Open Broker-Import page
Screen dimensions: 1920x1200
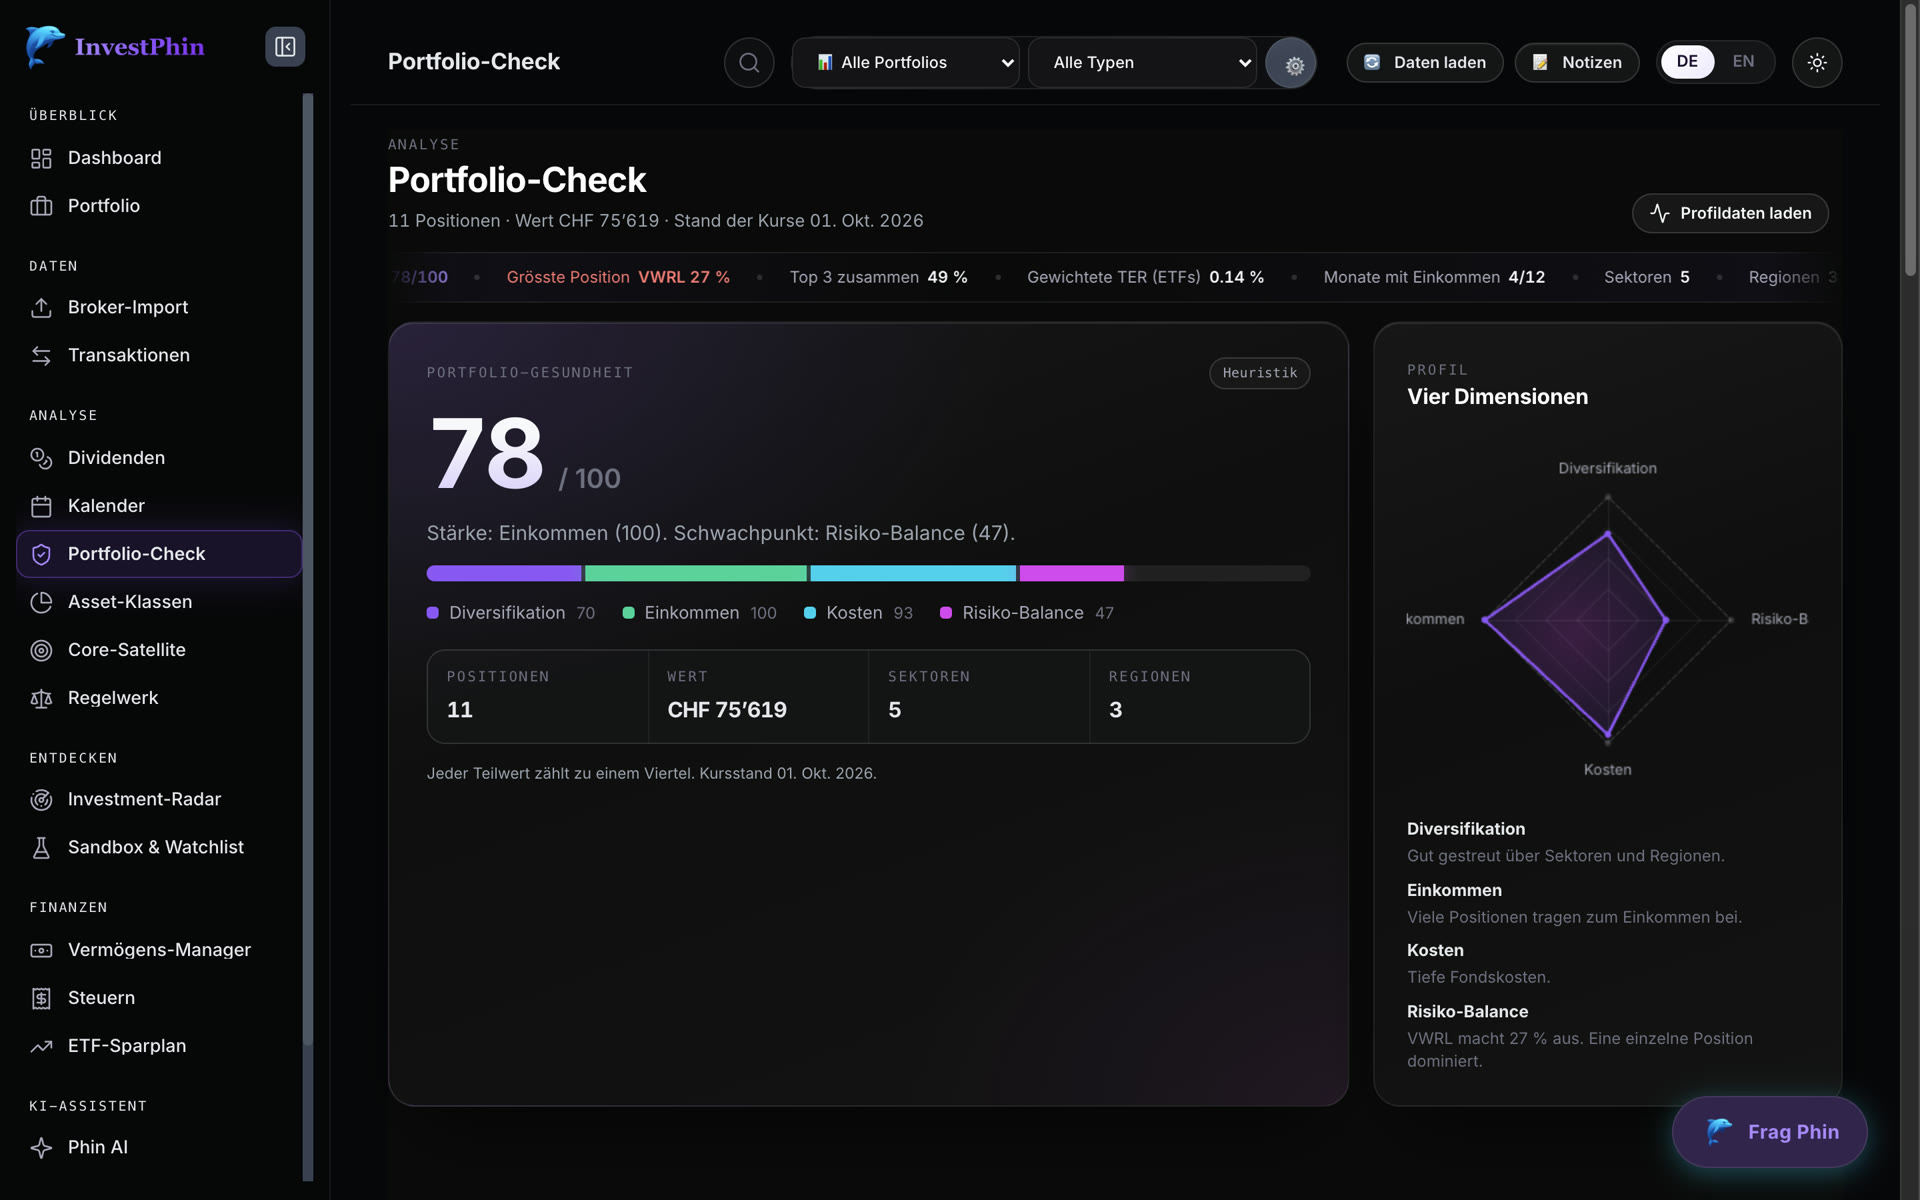(159, 307)
